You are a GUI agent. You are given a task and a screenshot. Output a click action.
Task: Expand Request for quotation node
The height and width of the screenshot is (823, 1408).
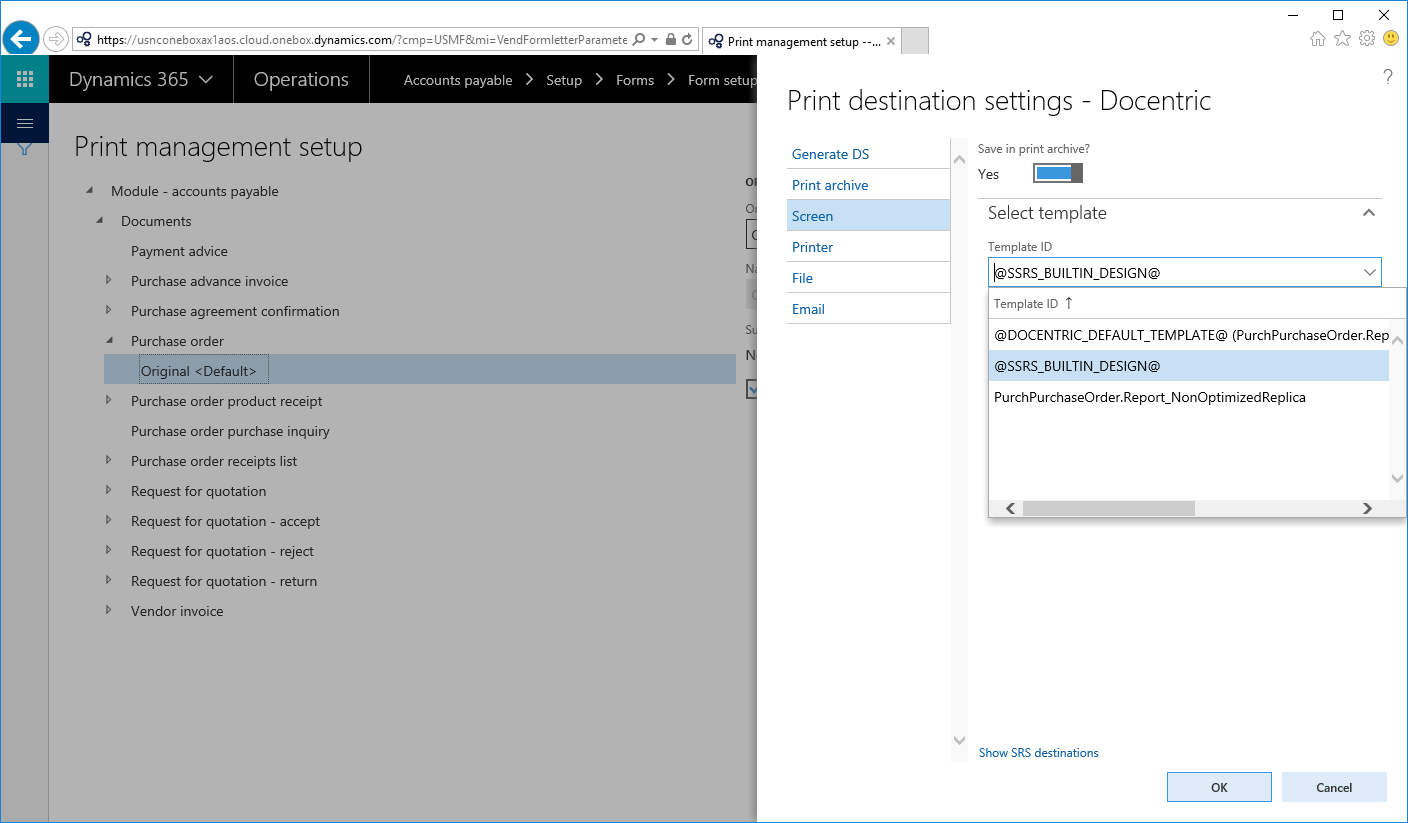[109, 491]
